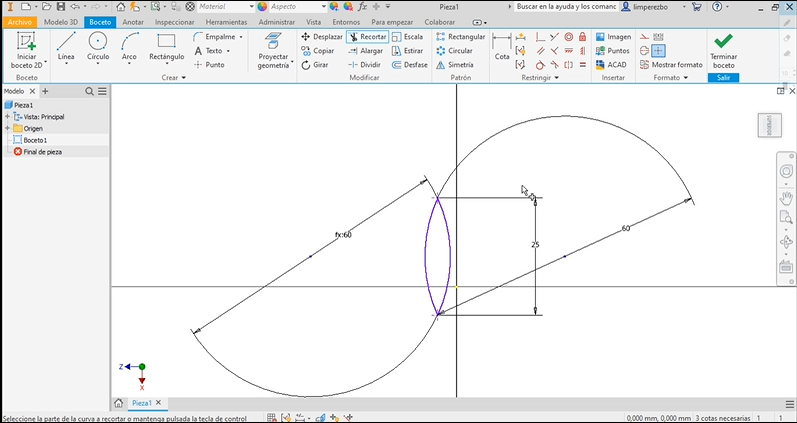This screenshot has width=797, height=423.
Task: Click the Undo arrow icon
Action: tap(74, 7)
